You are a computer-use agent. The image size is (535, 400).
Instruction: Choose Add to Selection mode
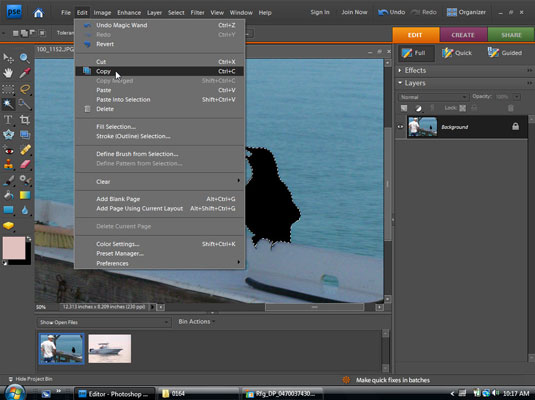tap(25, 33)
